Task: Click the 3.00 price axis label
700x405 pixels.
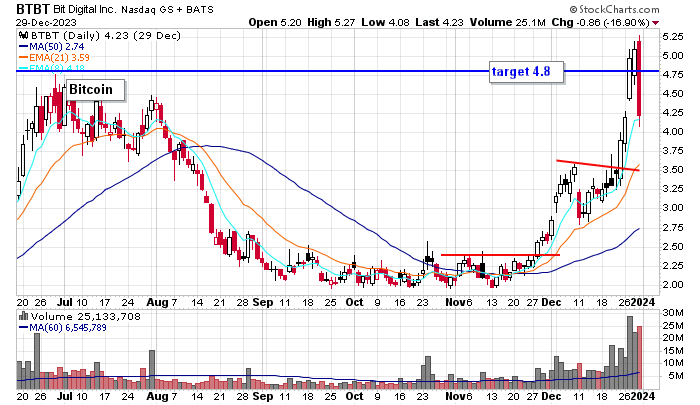Action: pyautogui.click(x=673, y=208)
